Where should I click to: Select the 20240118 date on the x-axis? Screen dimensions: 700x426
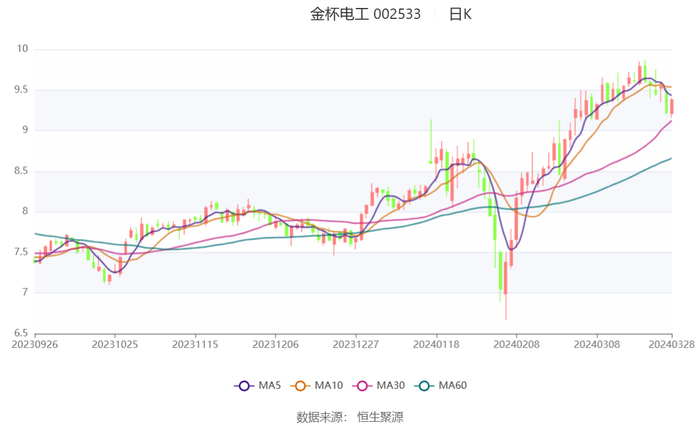click(x=436, y=343)
